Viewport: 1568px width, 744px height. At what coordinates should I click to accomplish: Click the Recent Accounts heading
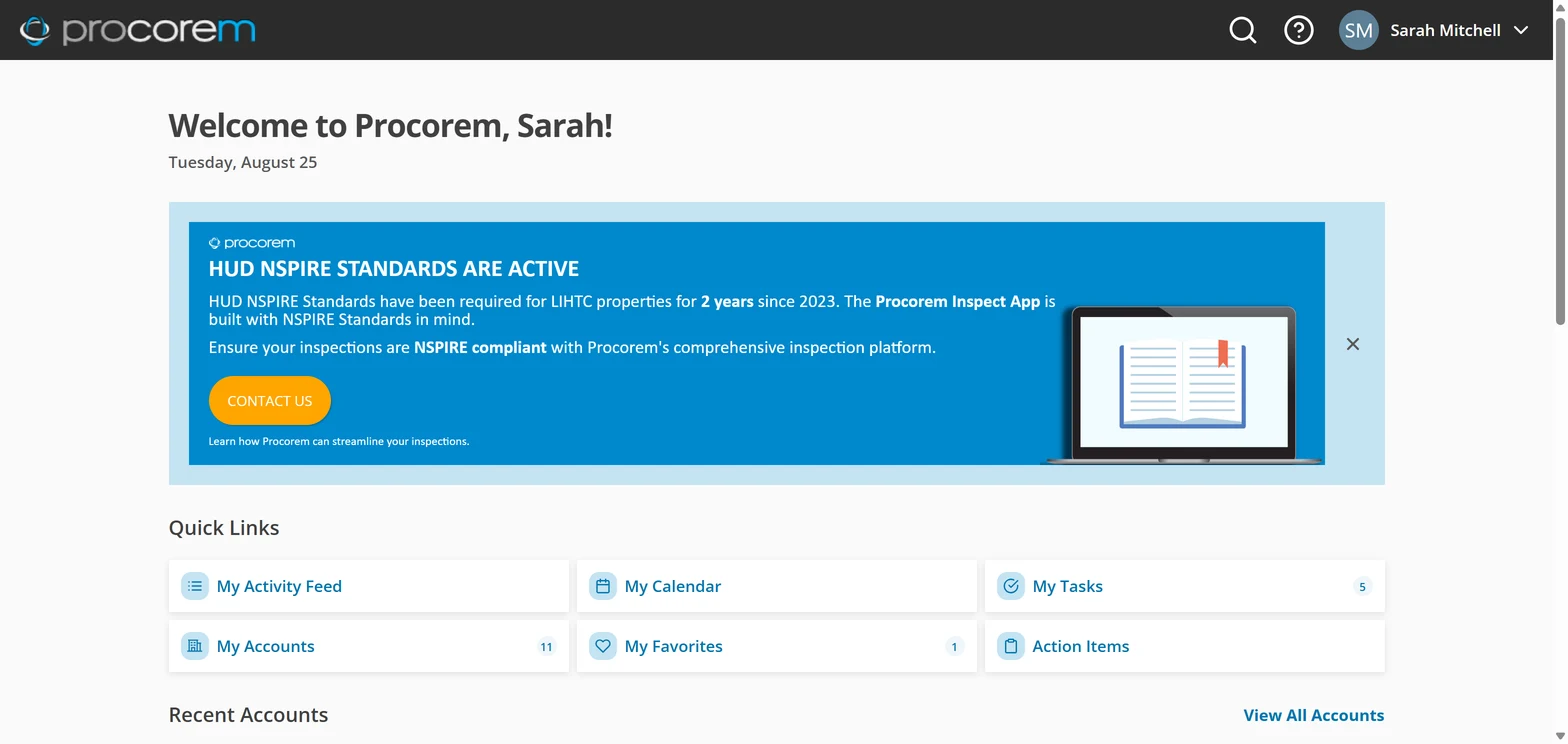pos(248,715)
